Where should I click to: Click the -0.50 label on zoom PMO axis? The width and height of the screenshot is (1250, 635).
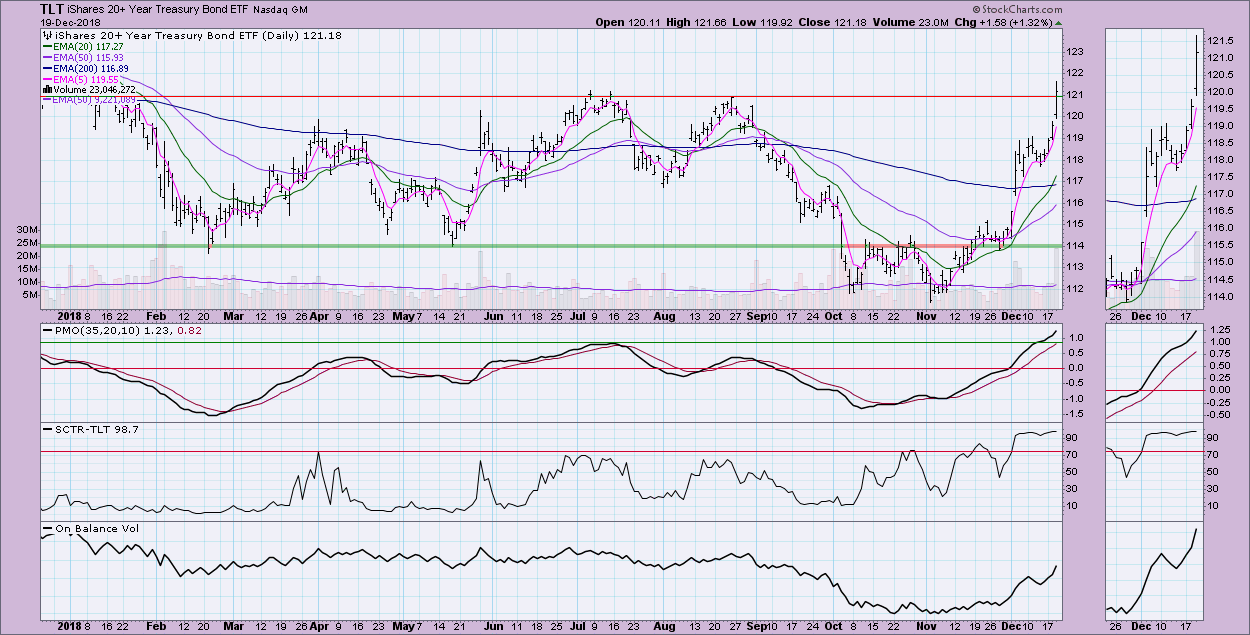click(1219, 415)
